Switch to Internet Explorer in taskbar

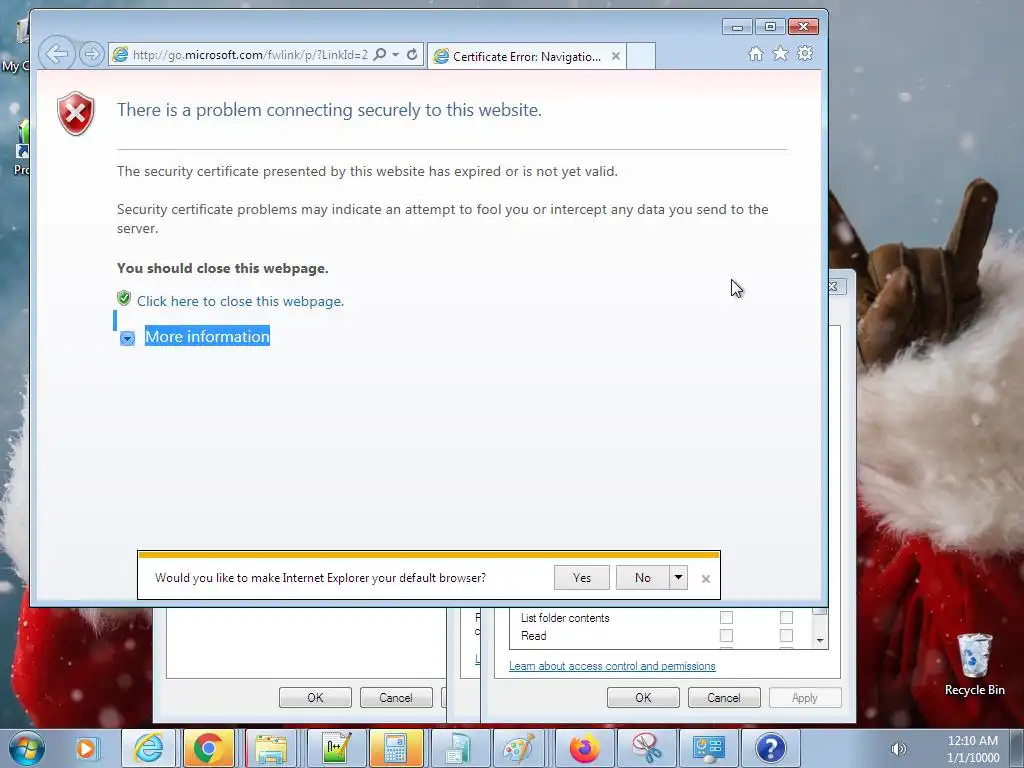pos(148,748)
